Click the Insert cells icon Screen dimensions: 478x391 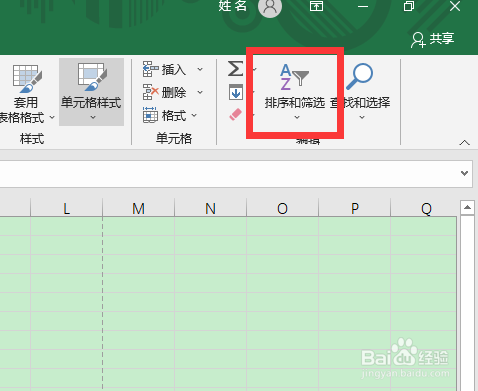pyautogui.click(x=150, y=69)
